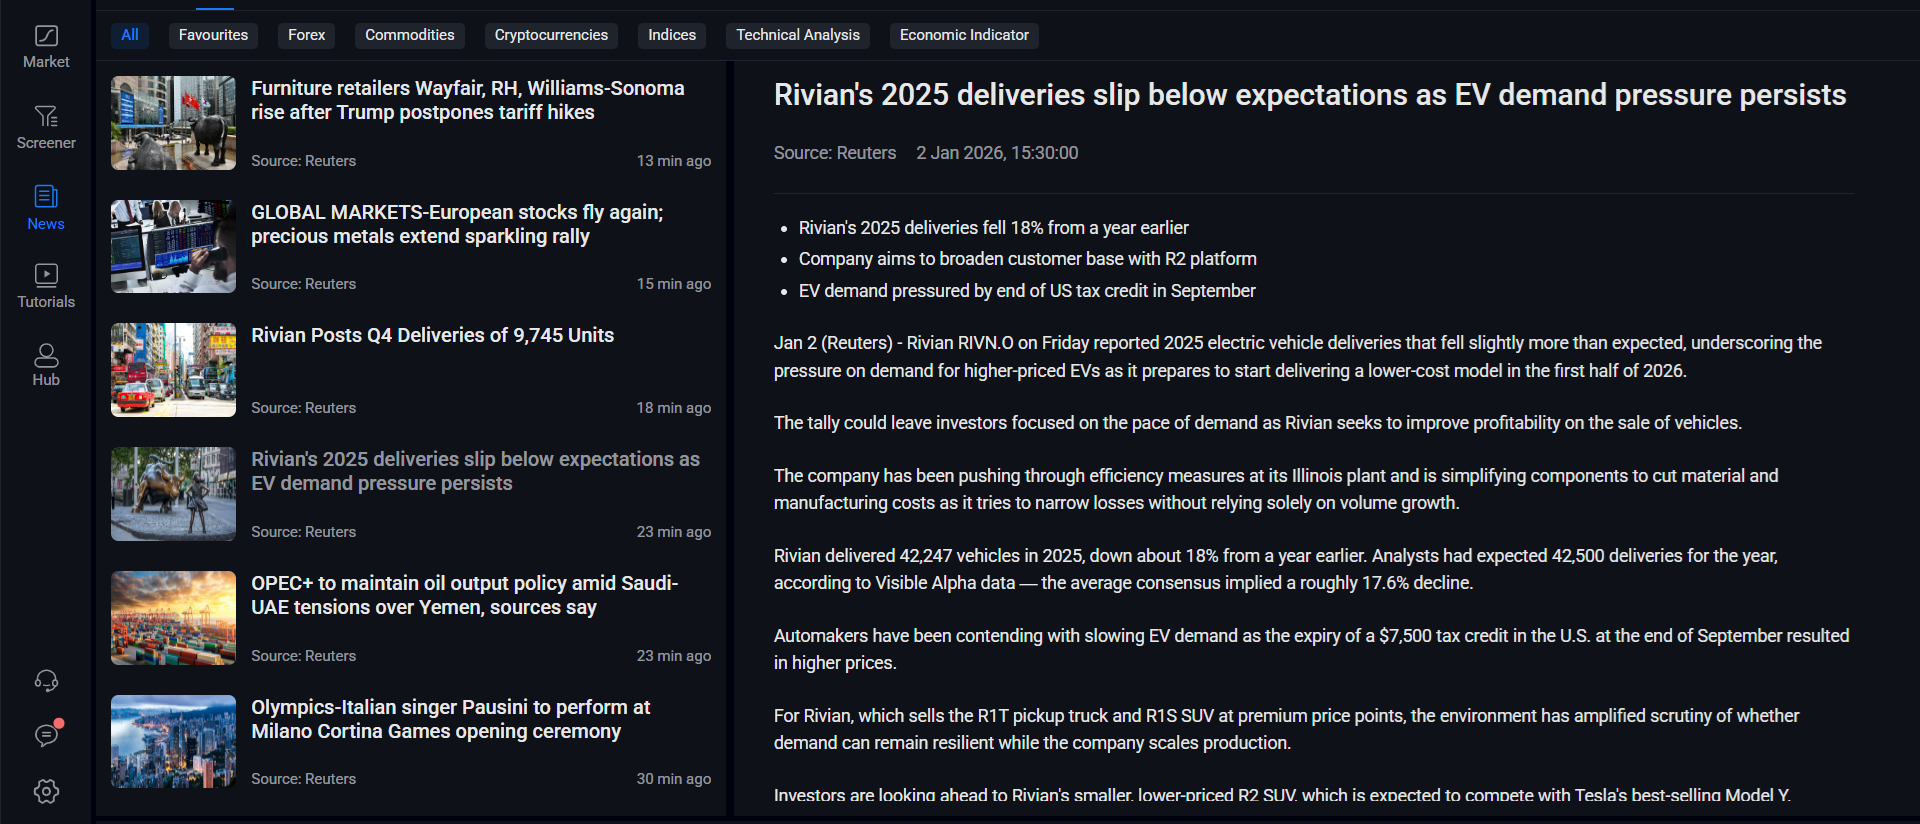
Task: Show the Indices news tab
Action: 672,35
